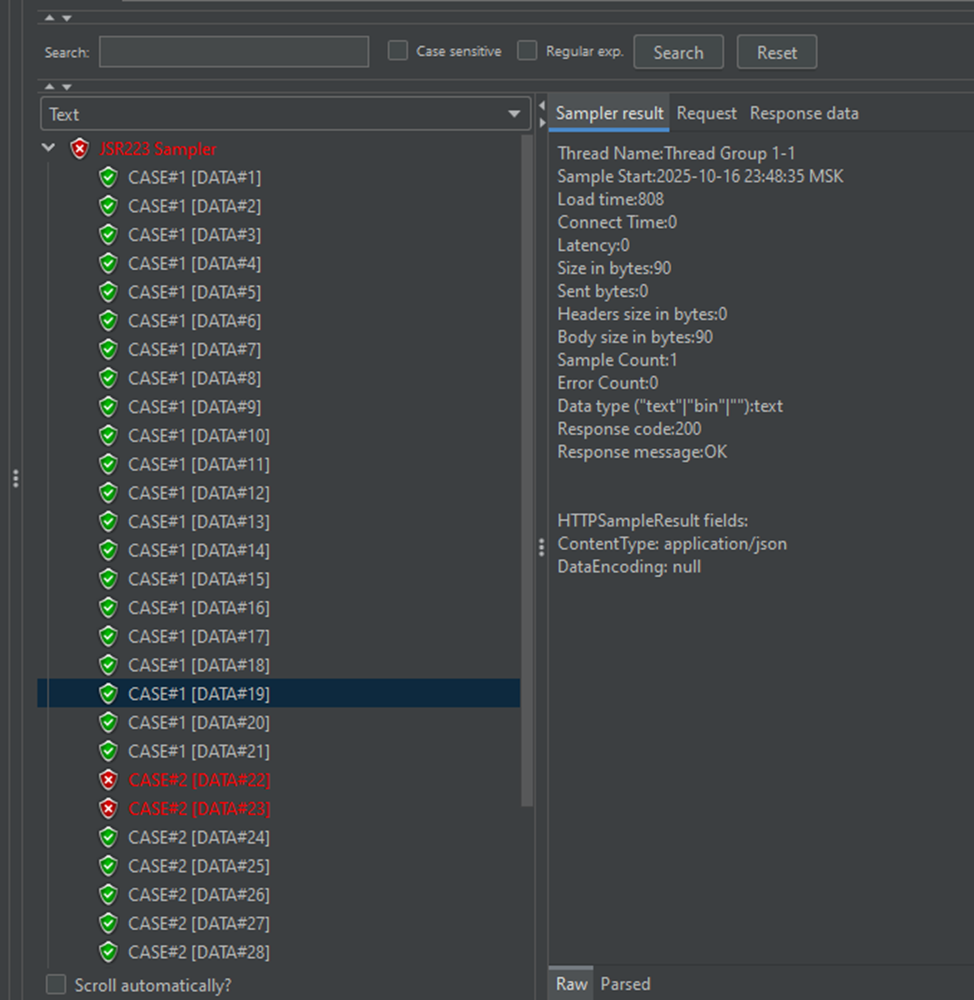
Task: Click the Load time:808 line
Action: (610, 200)
